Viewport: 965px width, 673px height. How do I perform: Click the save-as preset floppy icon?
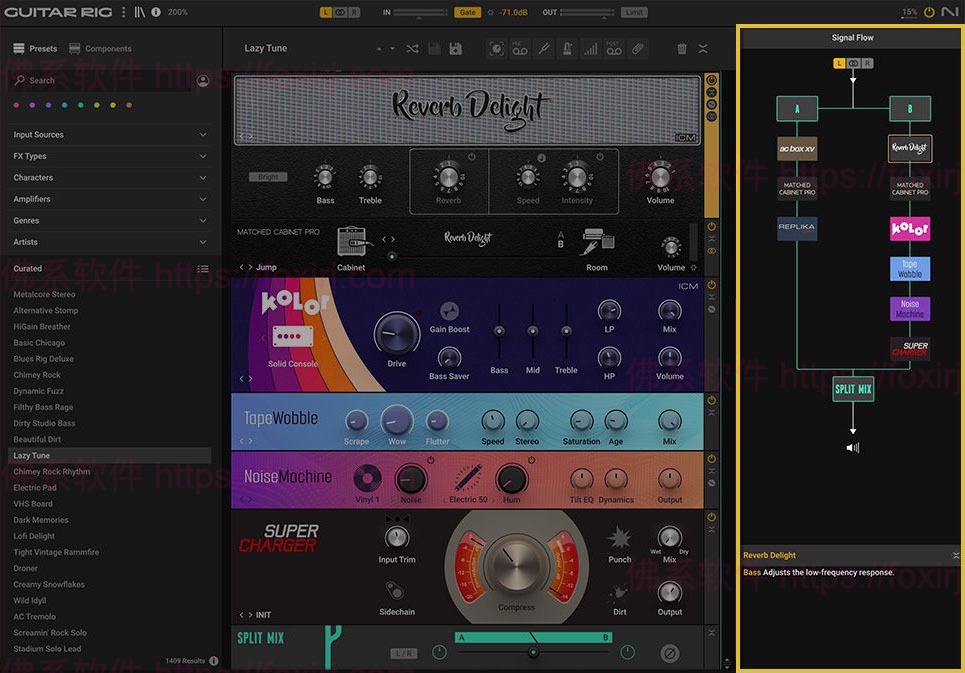(456, 49)
